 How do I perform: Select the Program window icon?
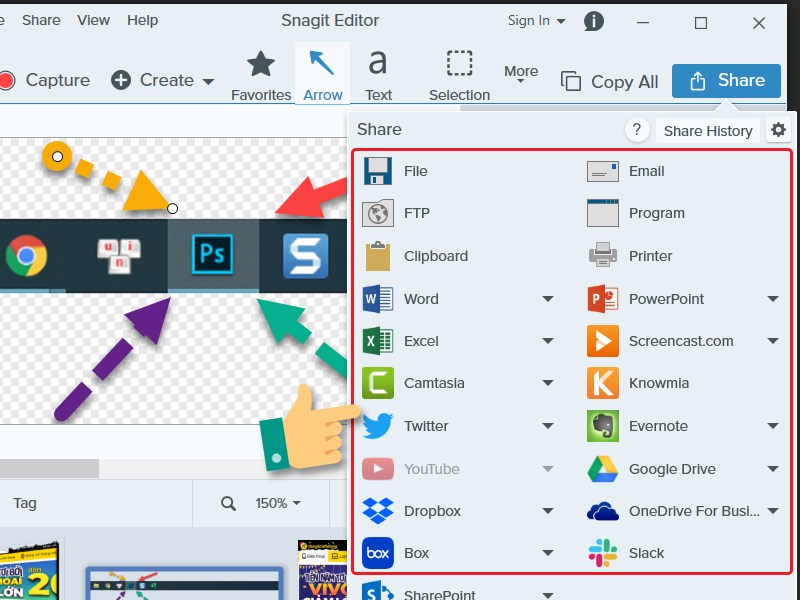pyautogui.click(x=603, y=213)
